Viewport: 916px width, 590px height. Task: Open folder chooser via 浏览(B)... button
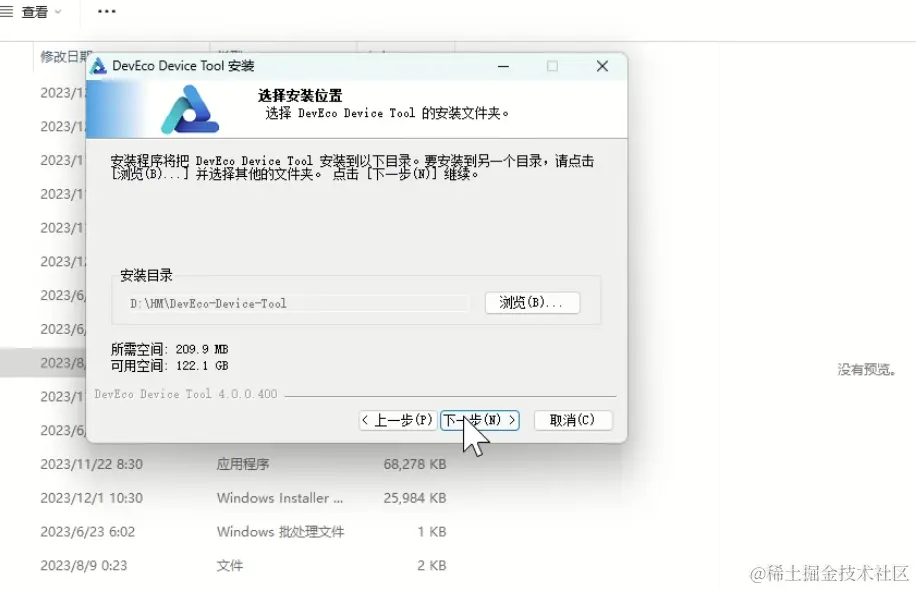click(x=532, y=303)
